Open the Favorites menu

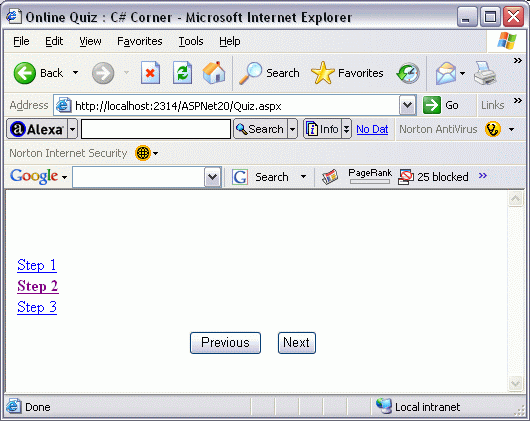click(x=140, y=41)
